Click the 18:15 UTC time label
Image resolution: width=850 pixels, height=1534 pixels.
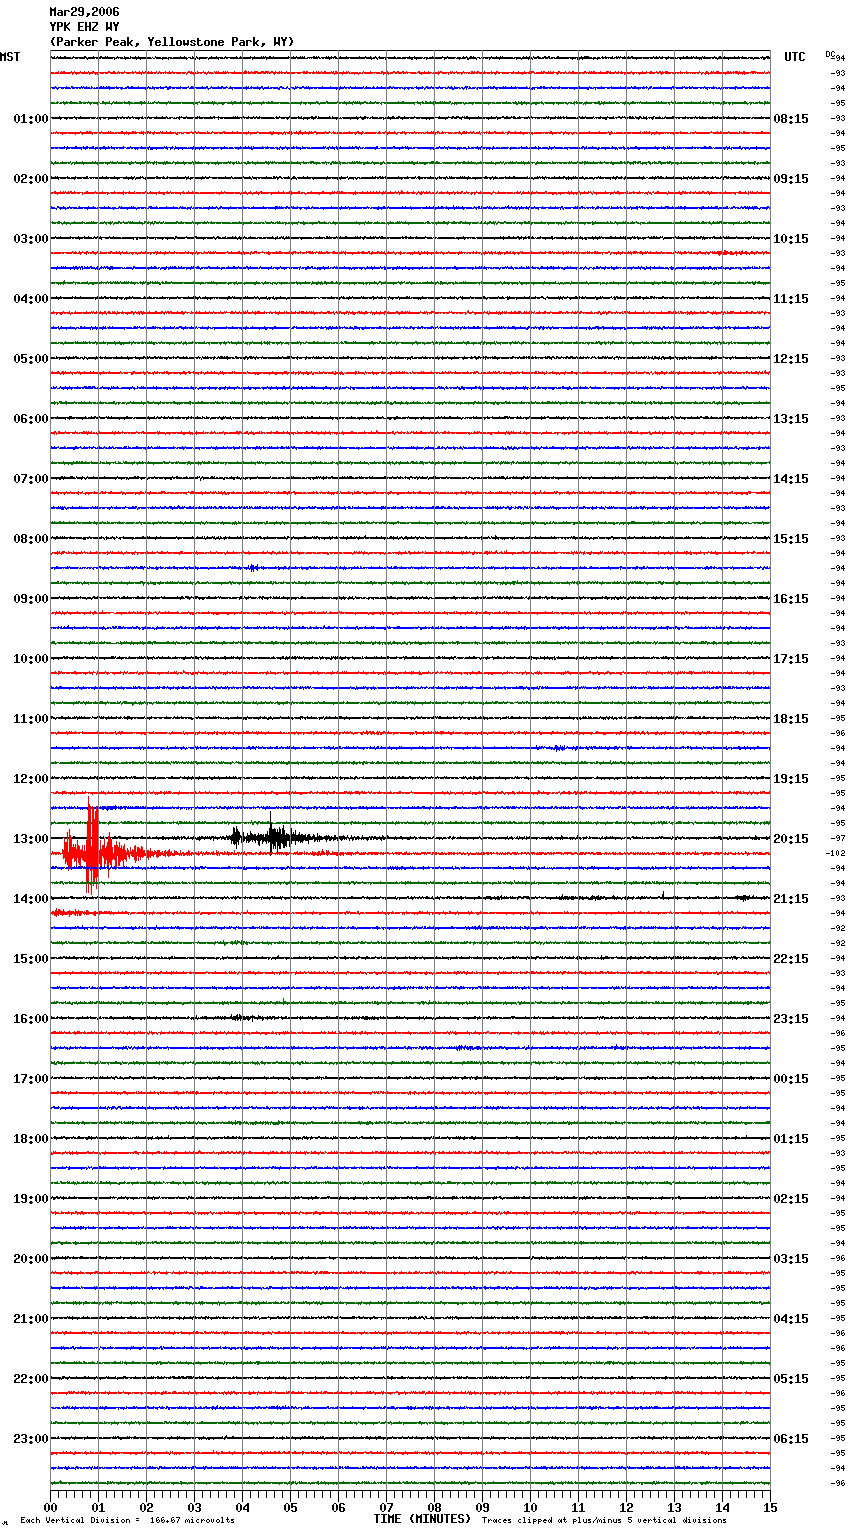coord(791,719)
